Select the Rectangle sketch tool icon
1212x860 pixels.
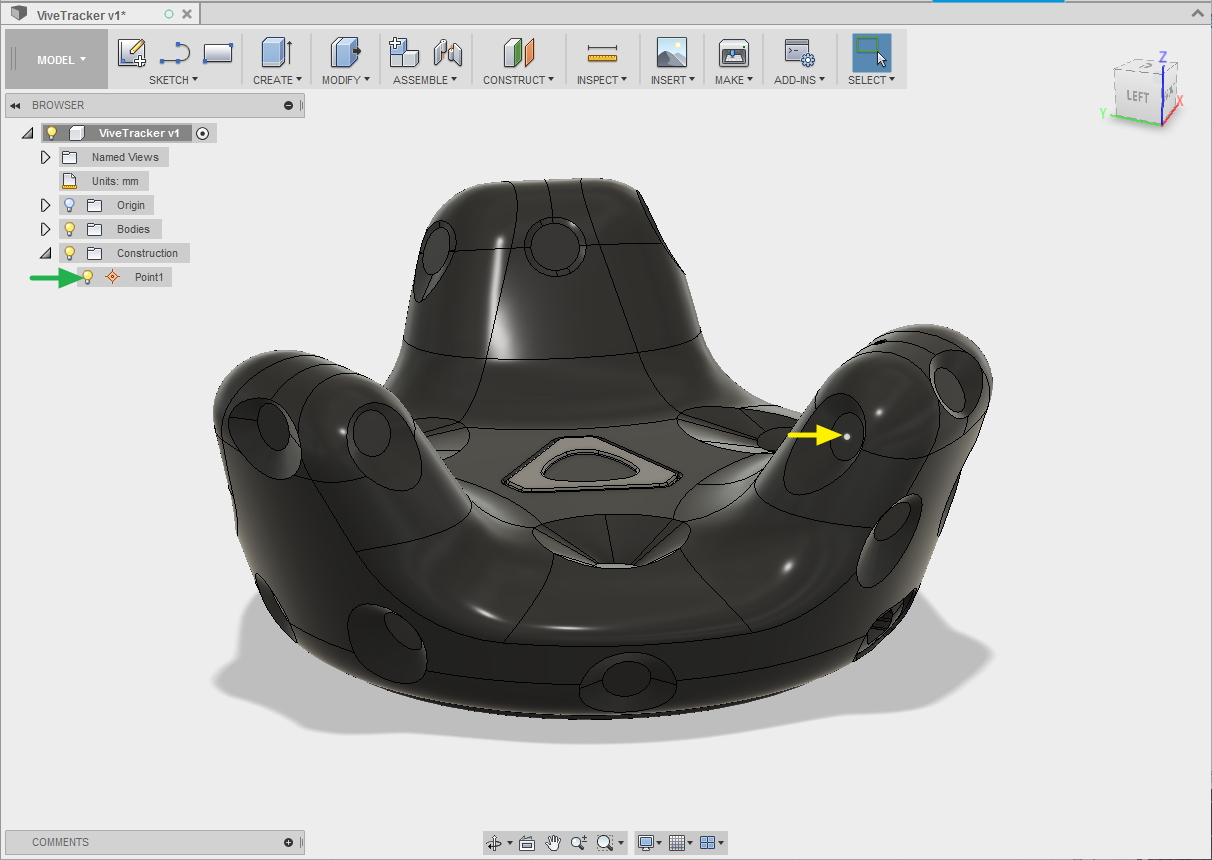pyautogui.click(x=218, y=53)
